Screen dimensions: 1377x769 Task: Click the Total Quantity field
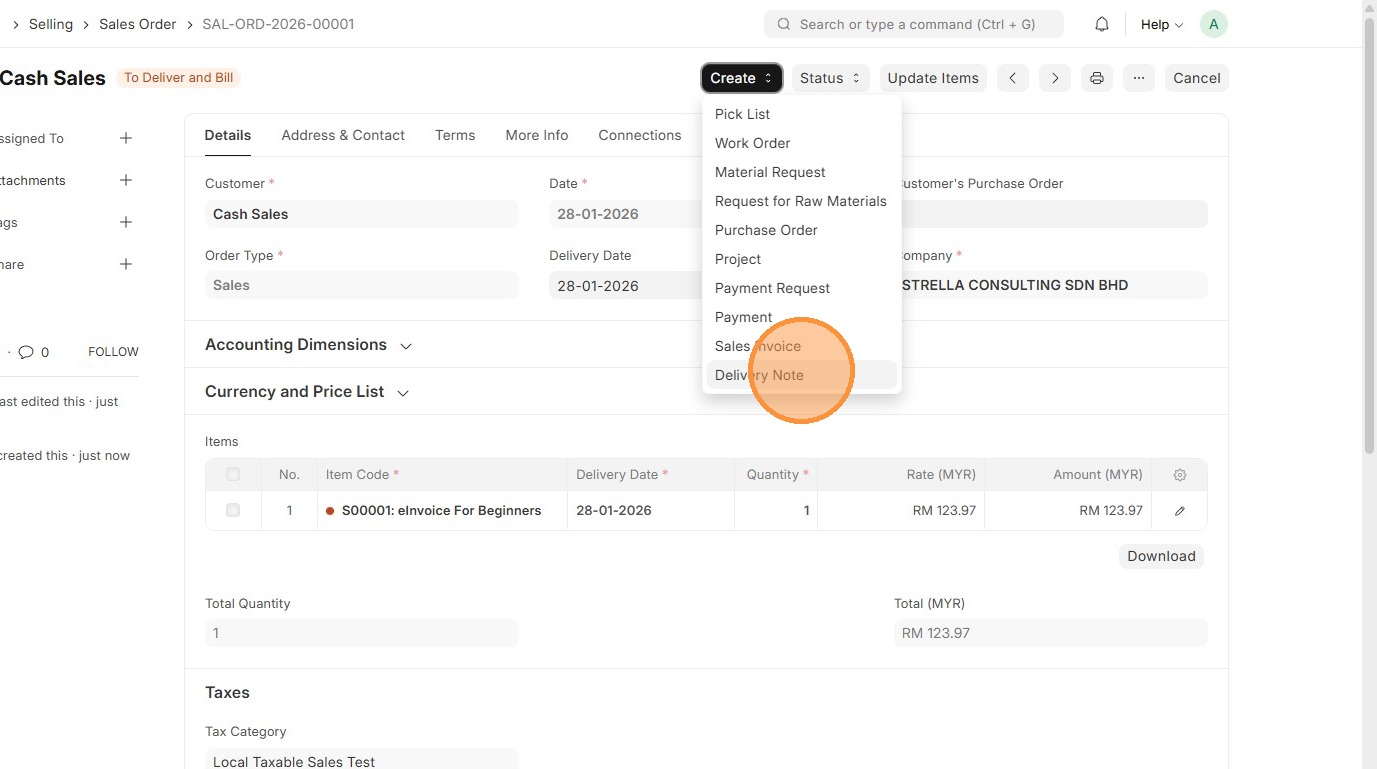coord(362,633)
